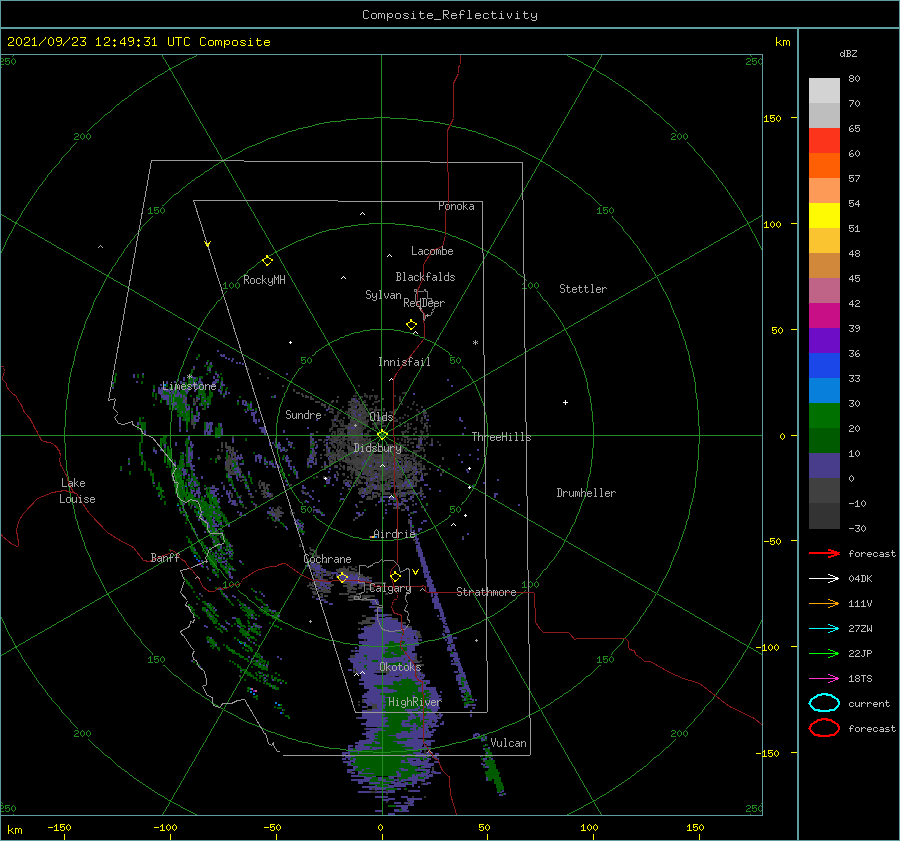The width and height of the screenshot is (900, 841).
Task: Select the purple 39 dBZ swatch
Action: click(x=824, y=340)
